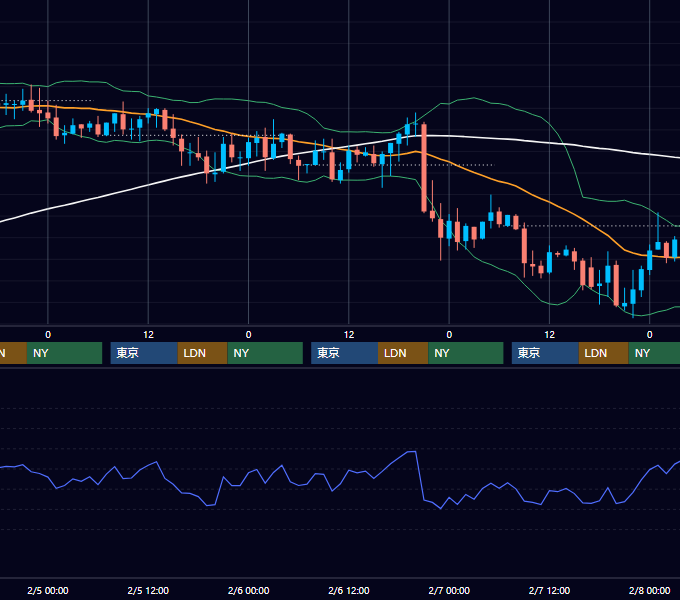The image size is (680, 600).
Task: Select the 2/8 00:00 date label
Action: point(649,590)
